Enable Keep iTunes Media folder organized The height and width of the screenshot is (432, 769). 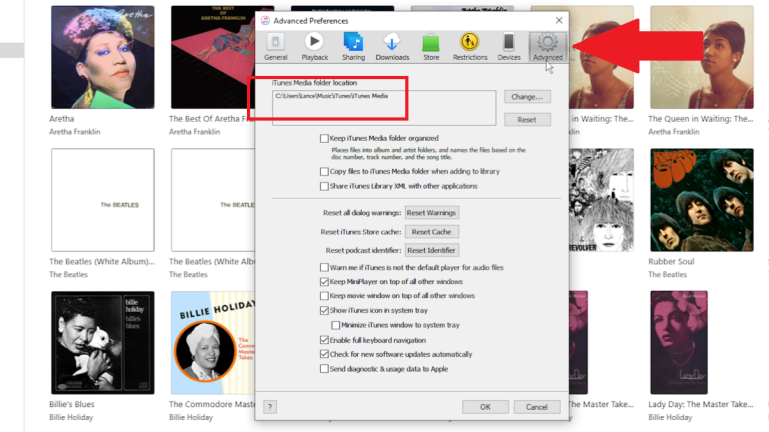324,139
